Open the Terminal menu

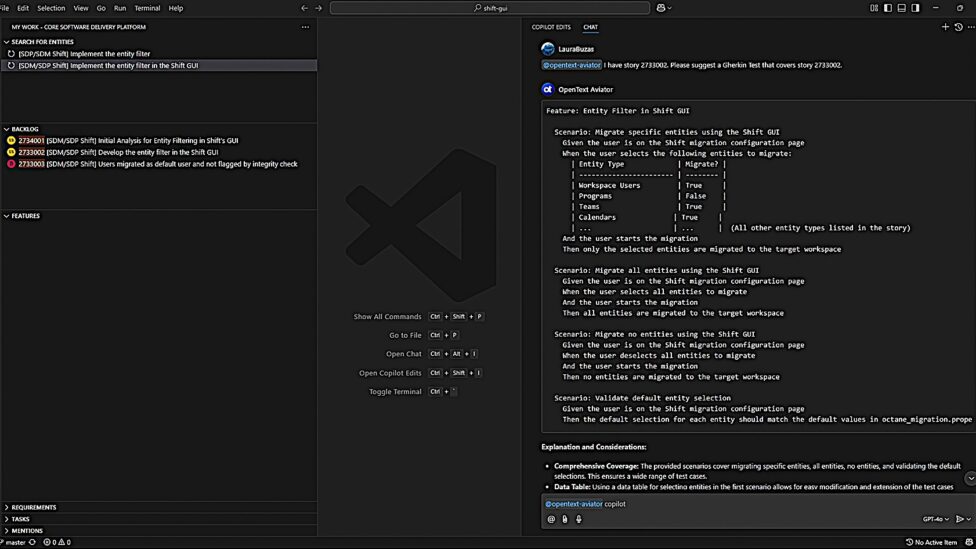pyautogui.click(x=148, y=8)
